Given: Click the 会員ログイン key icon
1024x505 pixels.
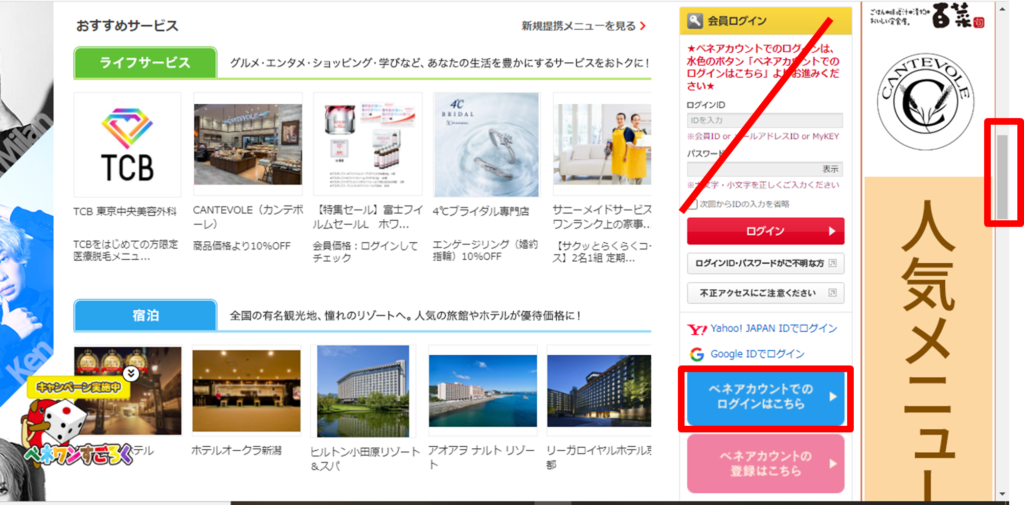Looking at the screenshot, I should [694, 22].
